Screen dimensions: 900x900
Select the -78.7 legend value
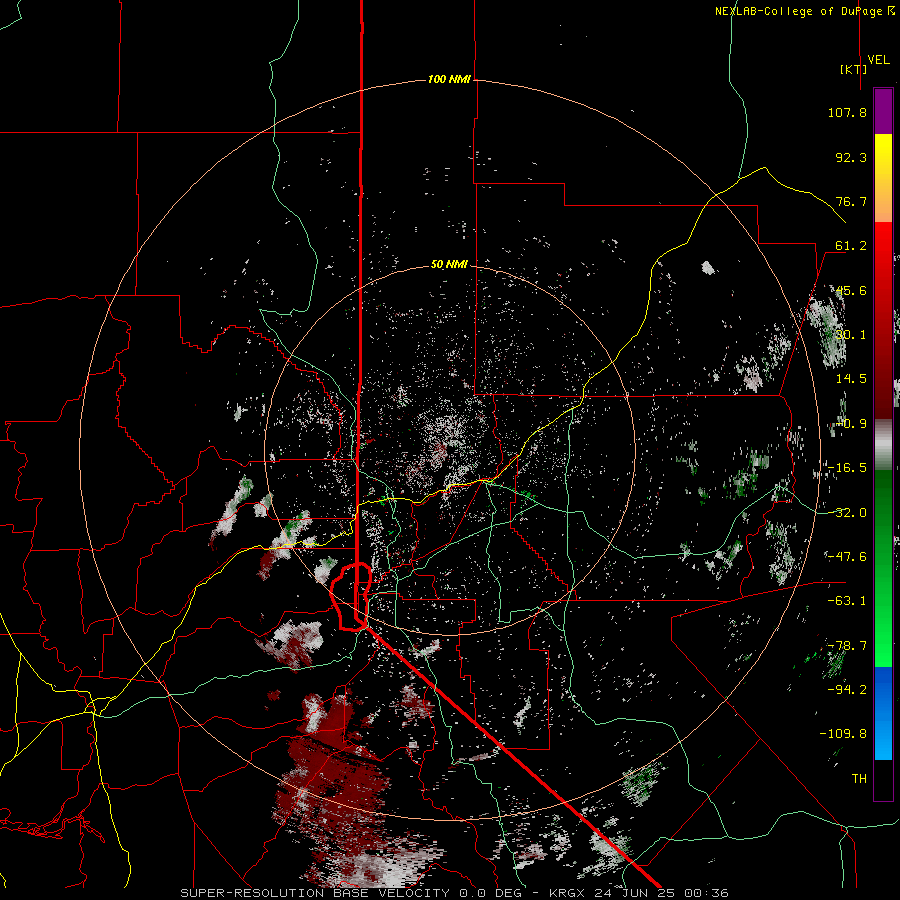(x=847, y=646)
